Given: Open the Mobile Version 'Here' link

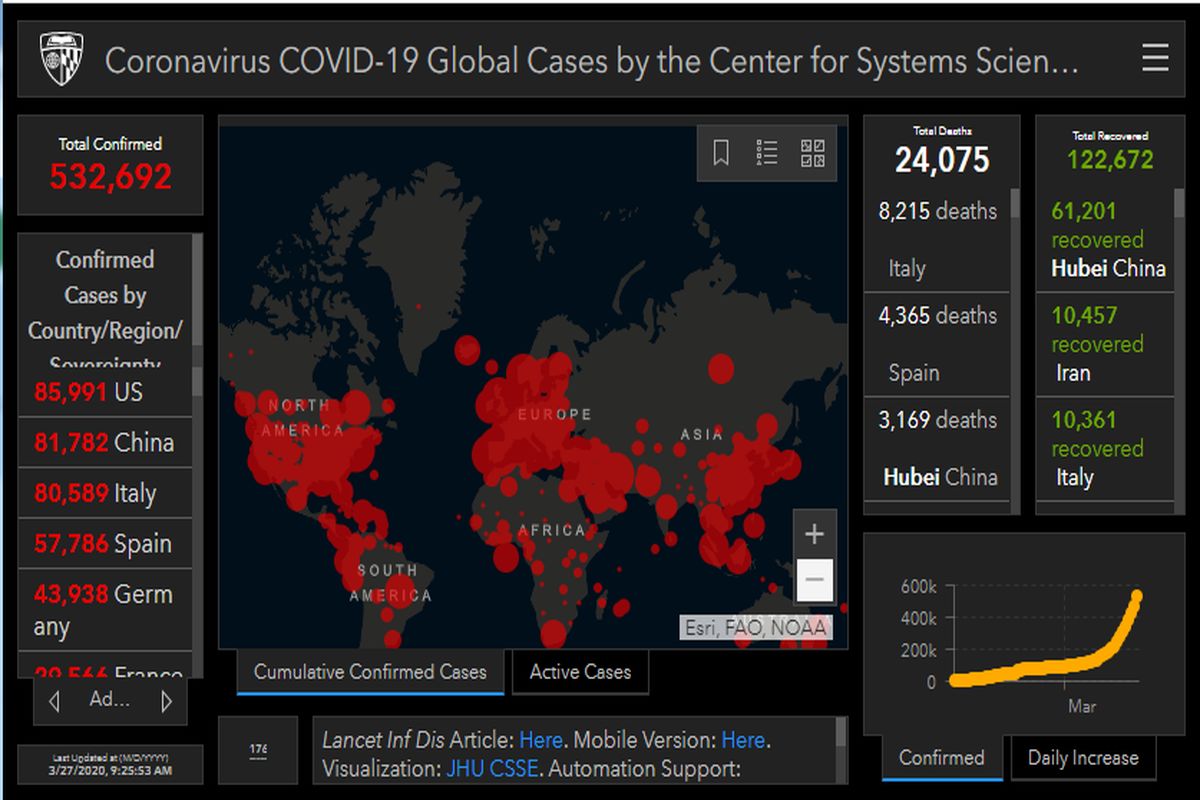Looking at the screenshot, I should tap(743, 741).
